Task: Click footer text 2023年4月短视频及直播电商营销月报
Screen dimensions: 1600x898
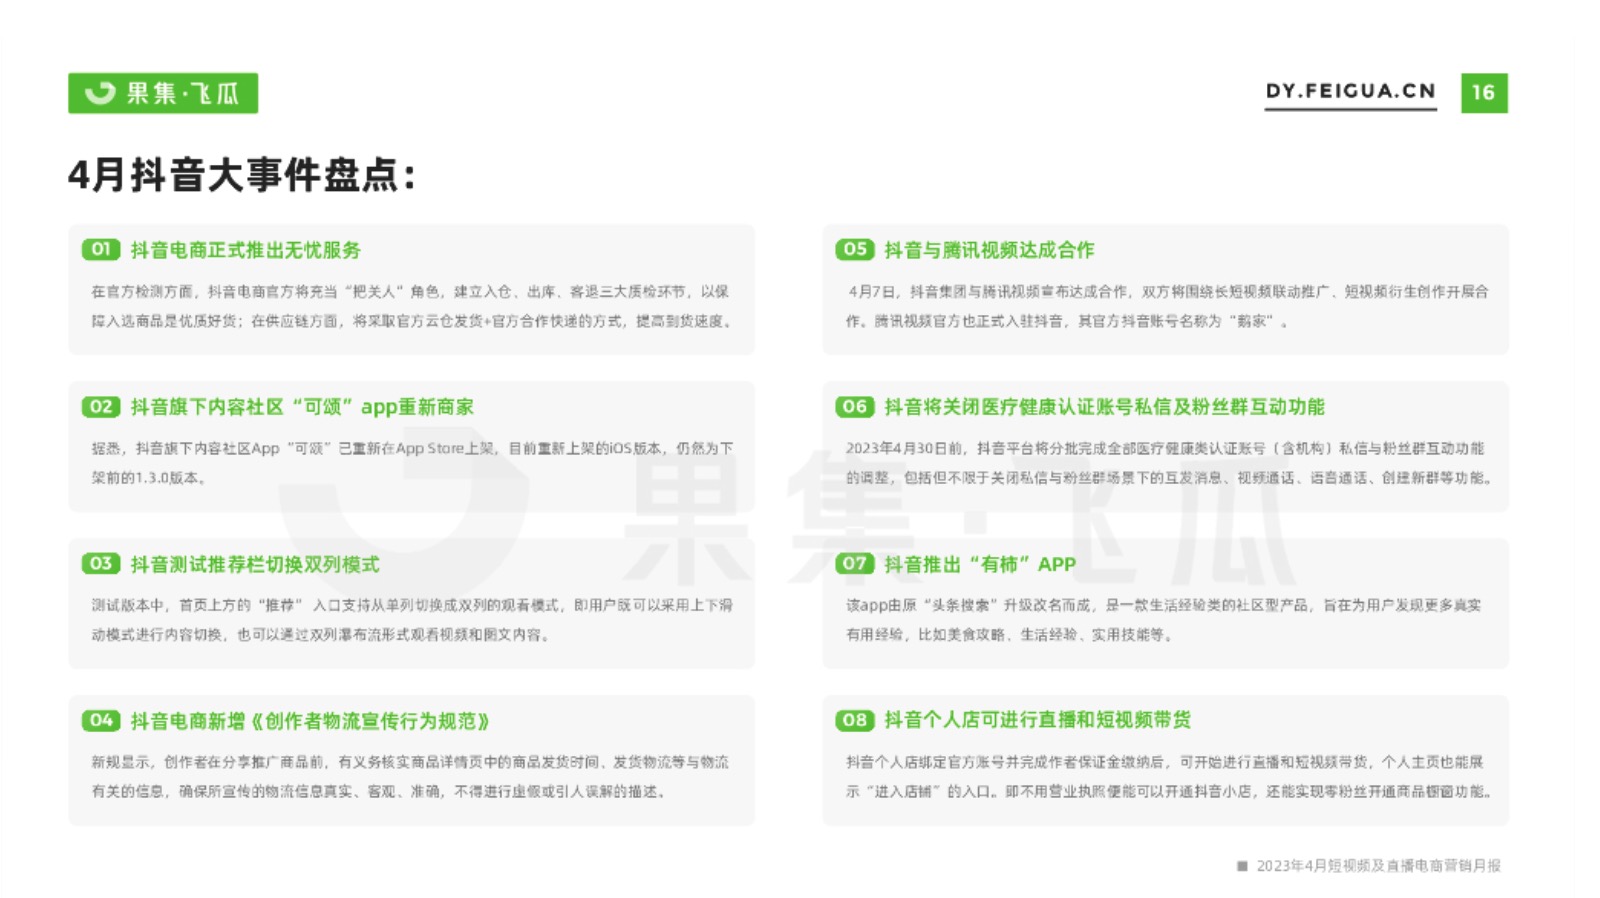Action: pyautogui.click(x=1379, y=866)
